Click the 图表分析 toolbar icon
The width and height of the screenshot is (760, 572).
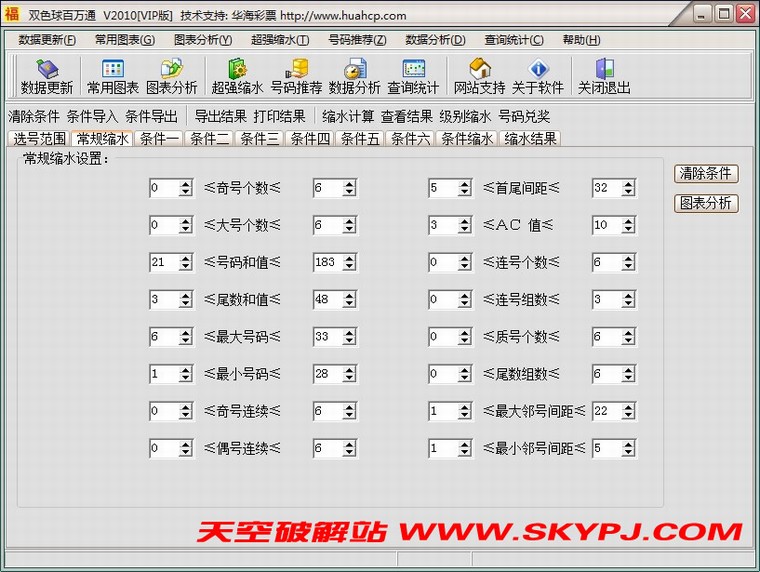171,75
